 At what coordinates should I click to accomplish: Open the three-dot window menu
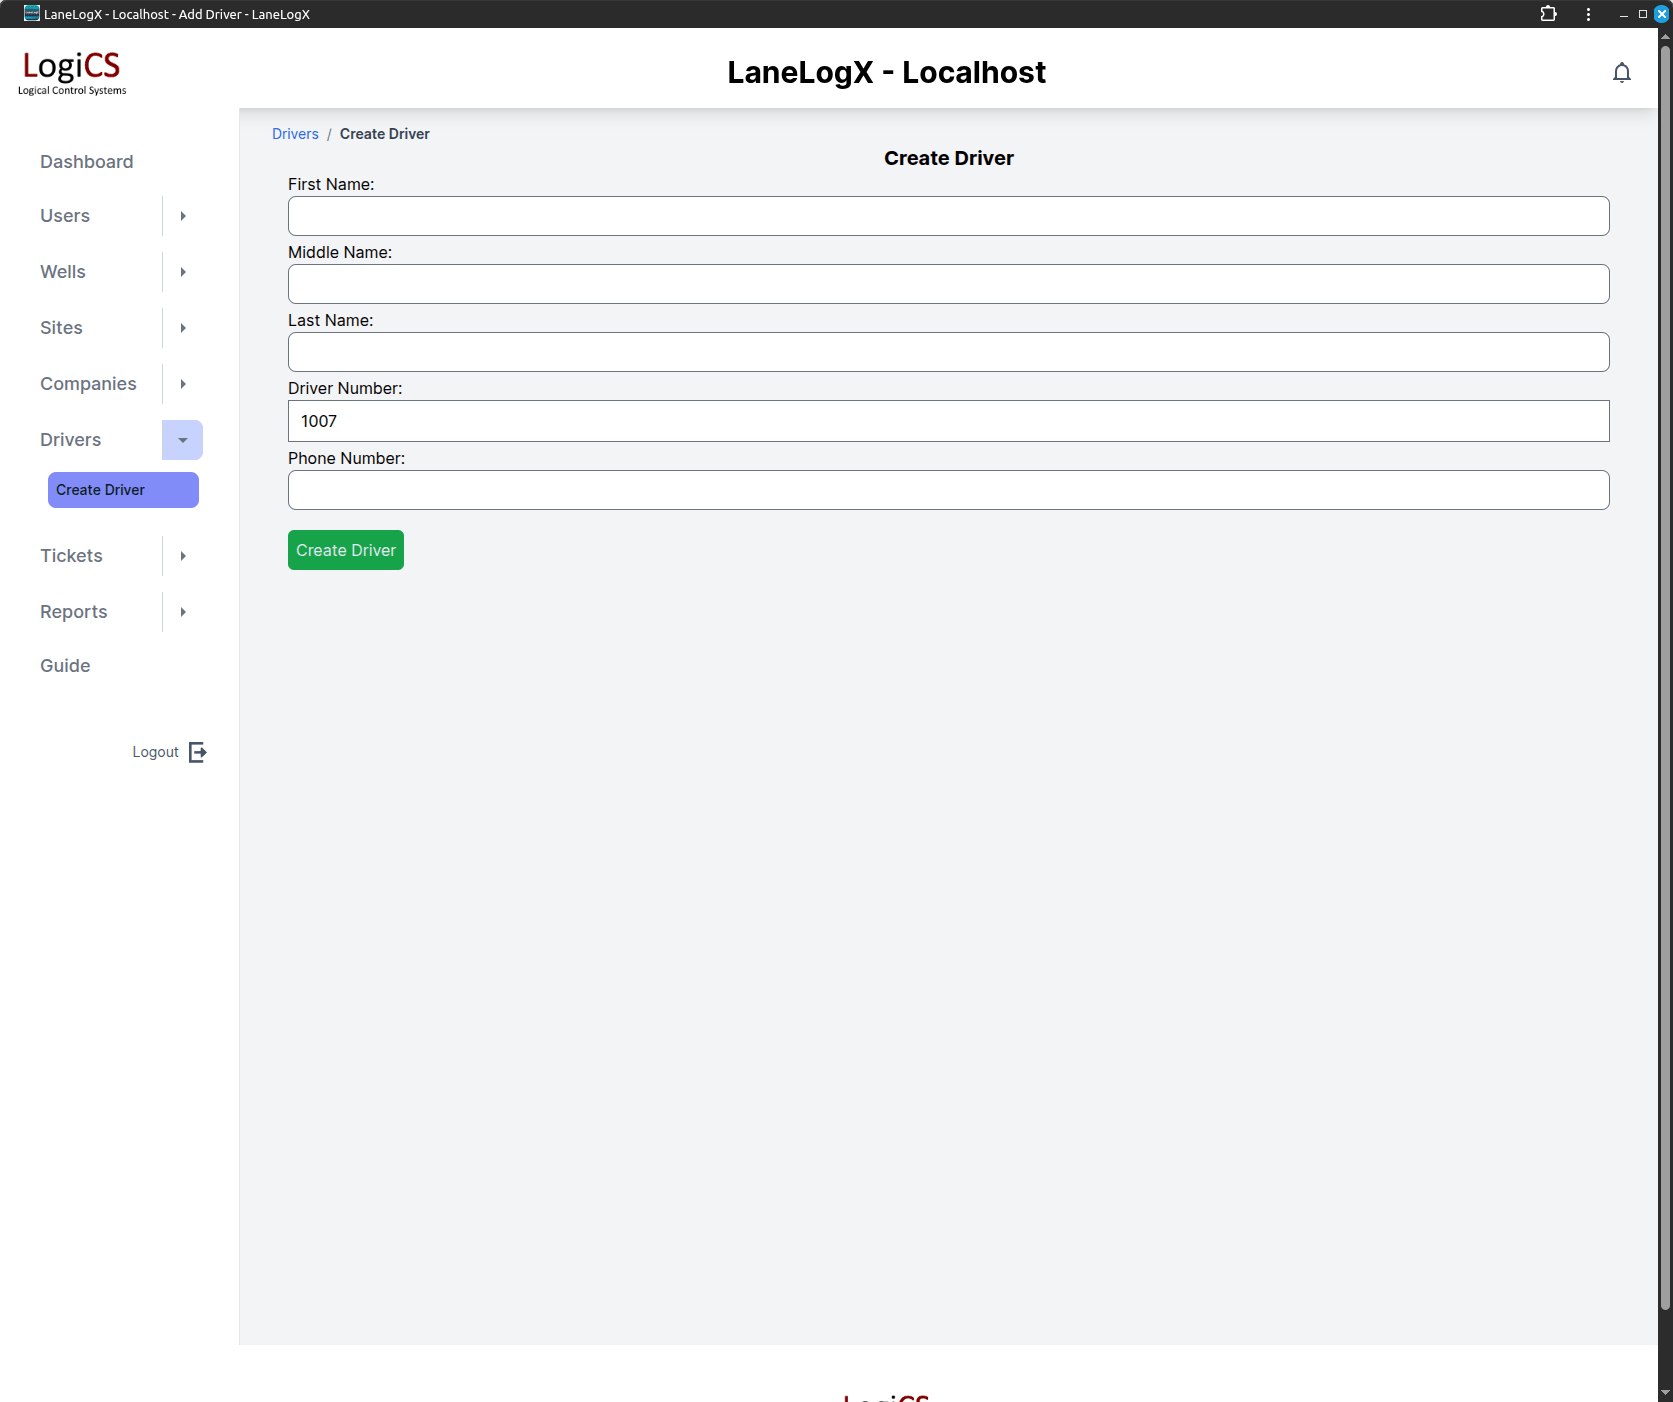coord(1588,14)
